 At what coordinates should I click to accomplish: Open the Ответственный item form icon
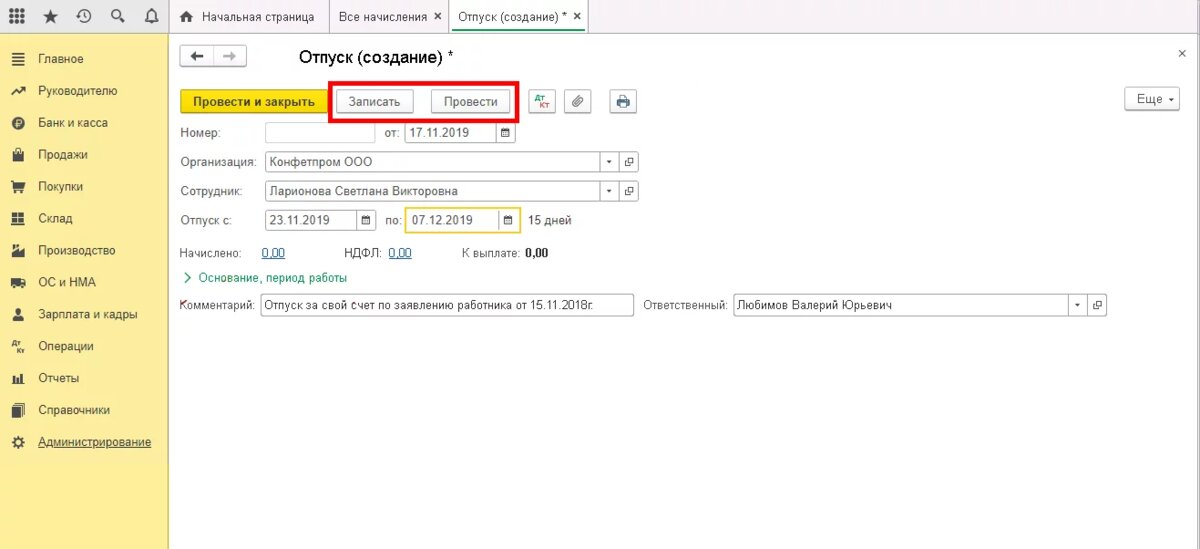1097,305
